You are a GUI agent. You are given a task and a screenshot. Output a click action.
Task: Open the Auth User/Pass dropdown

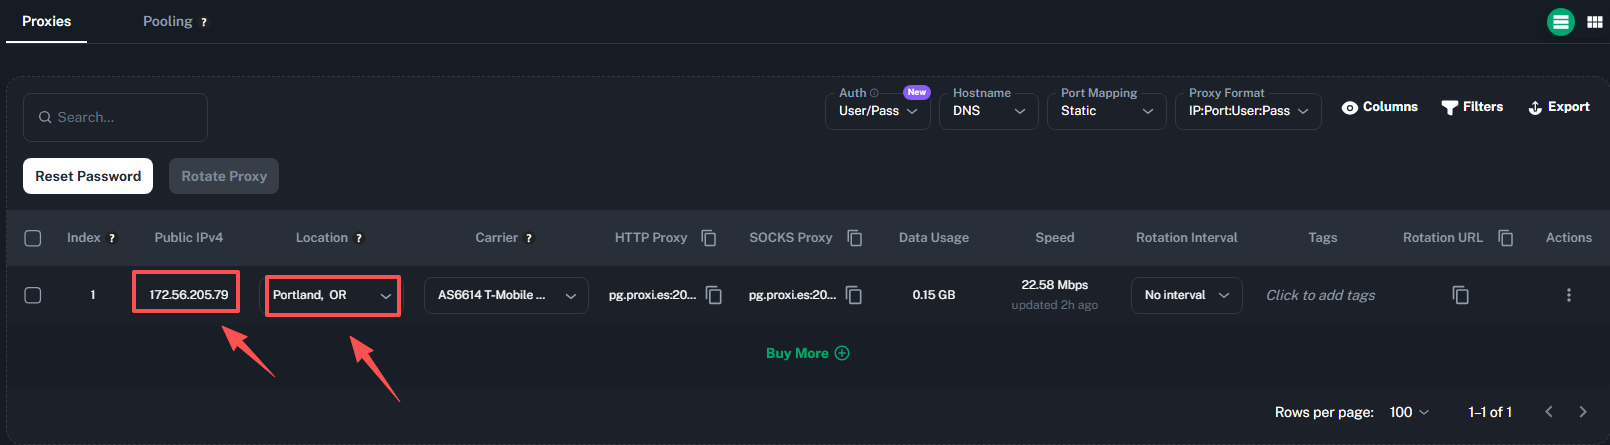tap(877, 111)
